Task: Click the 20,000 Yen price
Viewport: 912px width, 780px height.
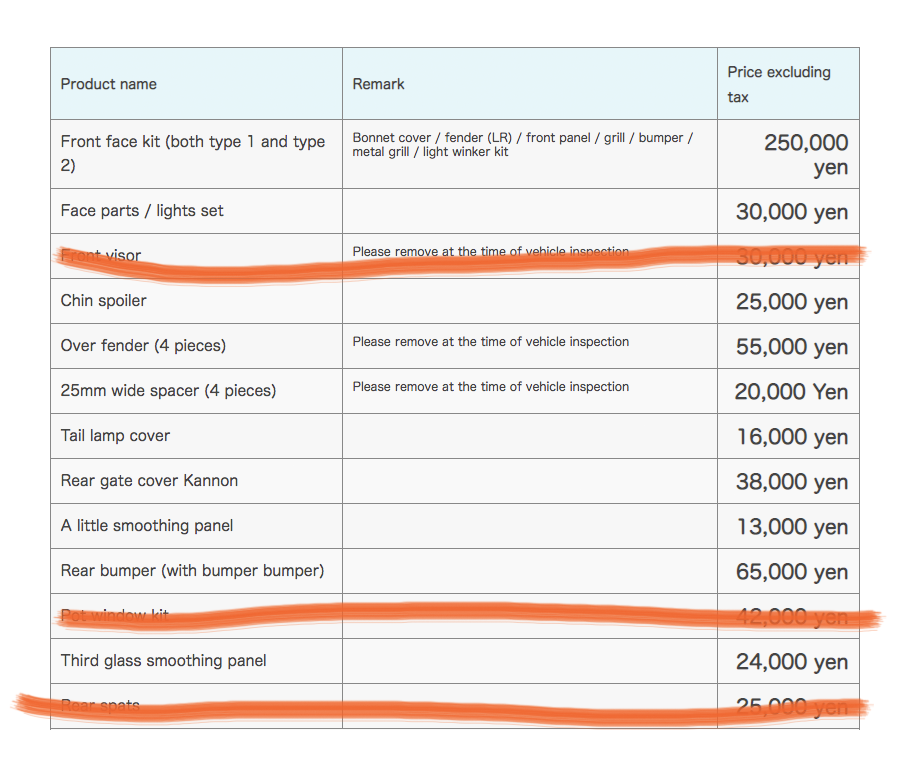Action: (791, 392)
